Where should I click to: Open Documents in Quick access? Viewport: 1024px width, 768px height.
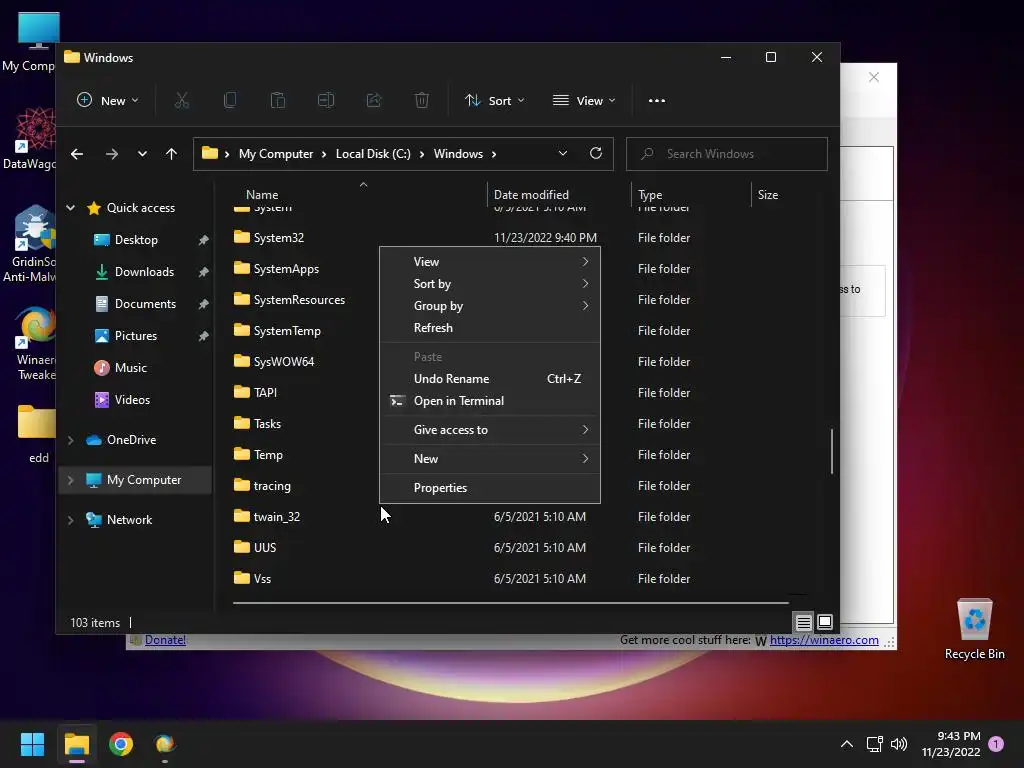point(145,304)
